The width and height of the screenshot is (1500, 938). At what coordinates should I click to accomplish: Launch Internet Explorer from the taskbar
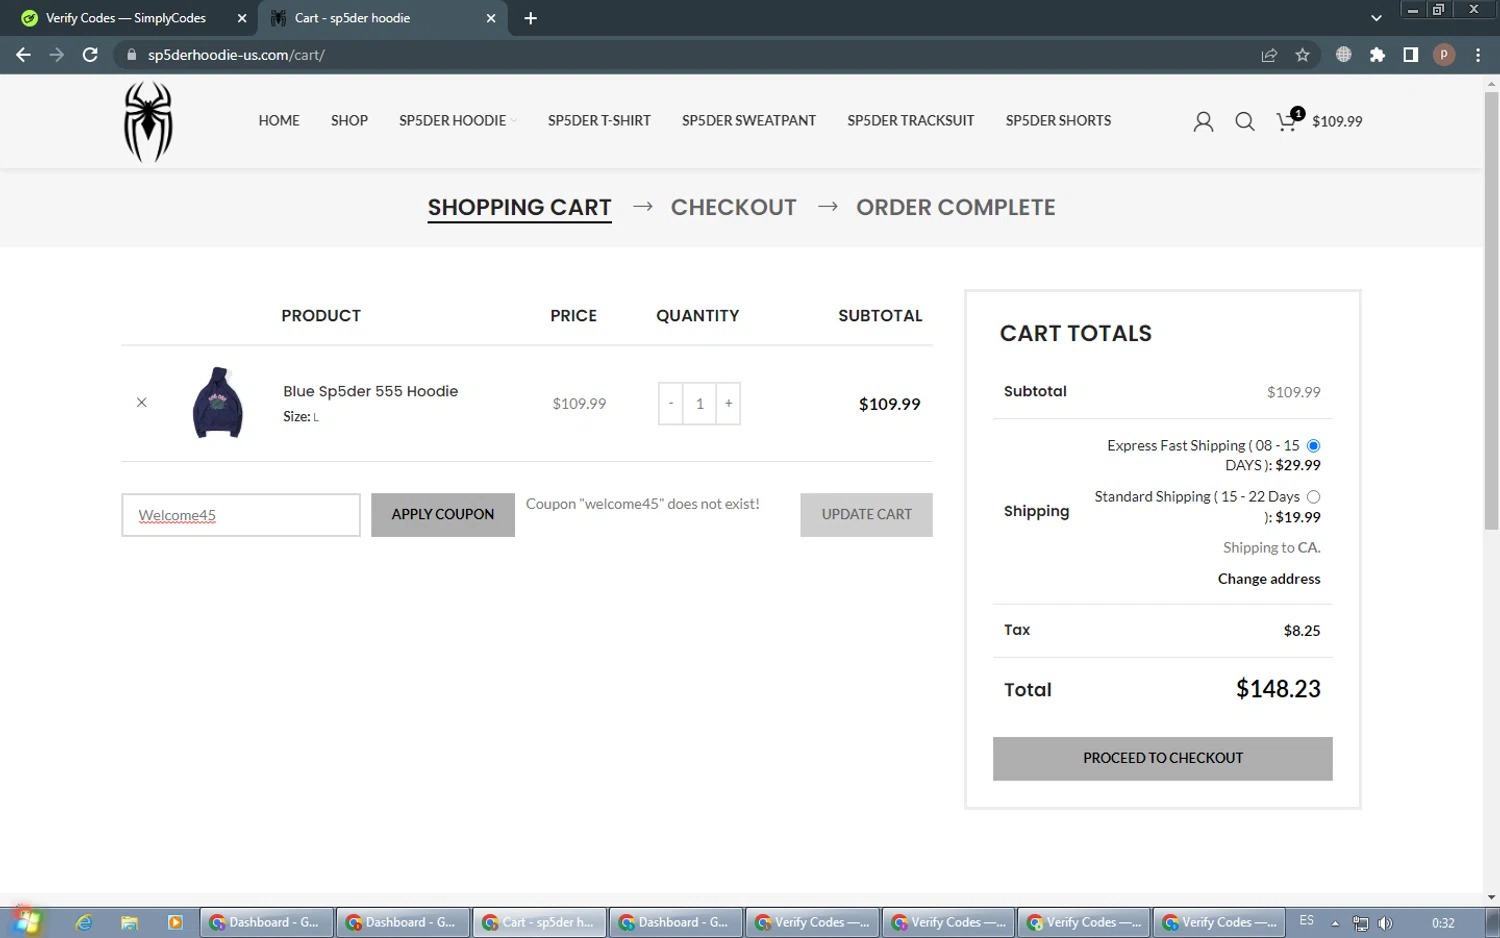84,923
